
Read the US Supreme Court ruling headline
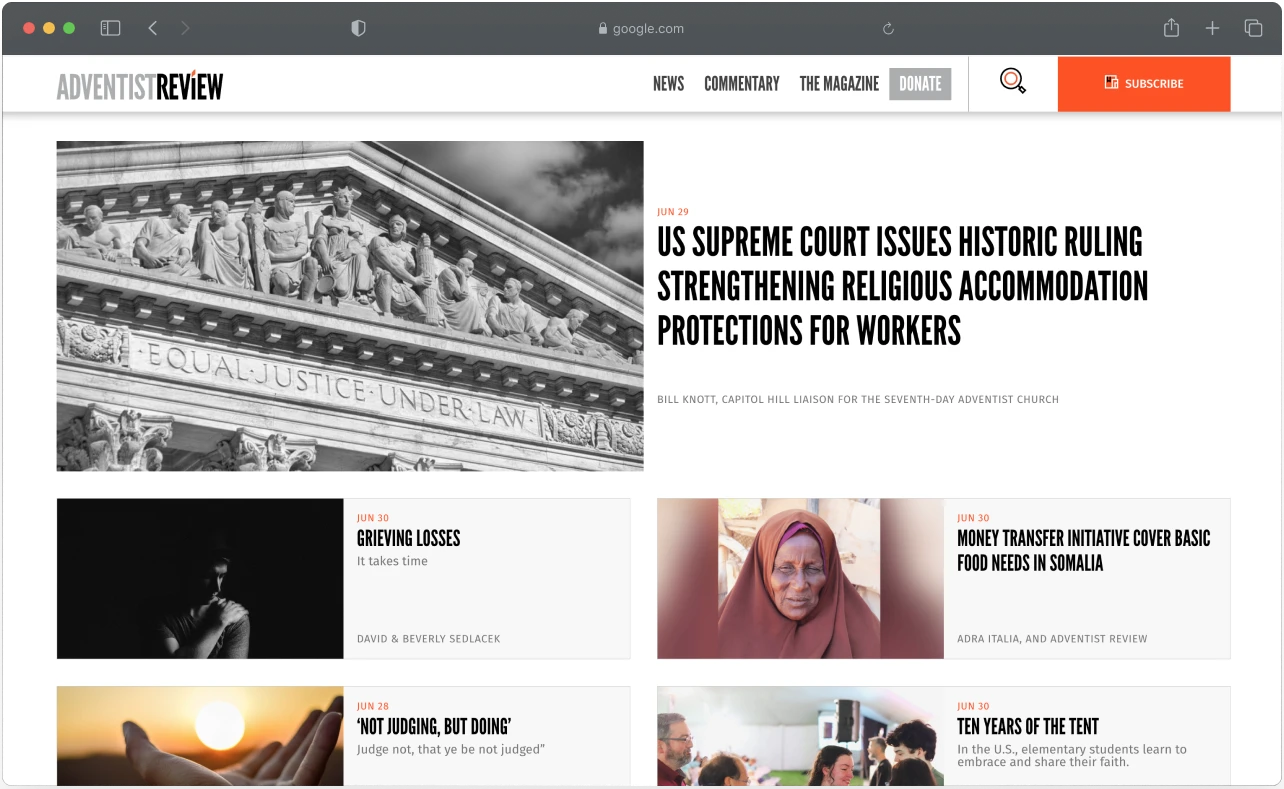pyautogui.click(x=902, y=286)
